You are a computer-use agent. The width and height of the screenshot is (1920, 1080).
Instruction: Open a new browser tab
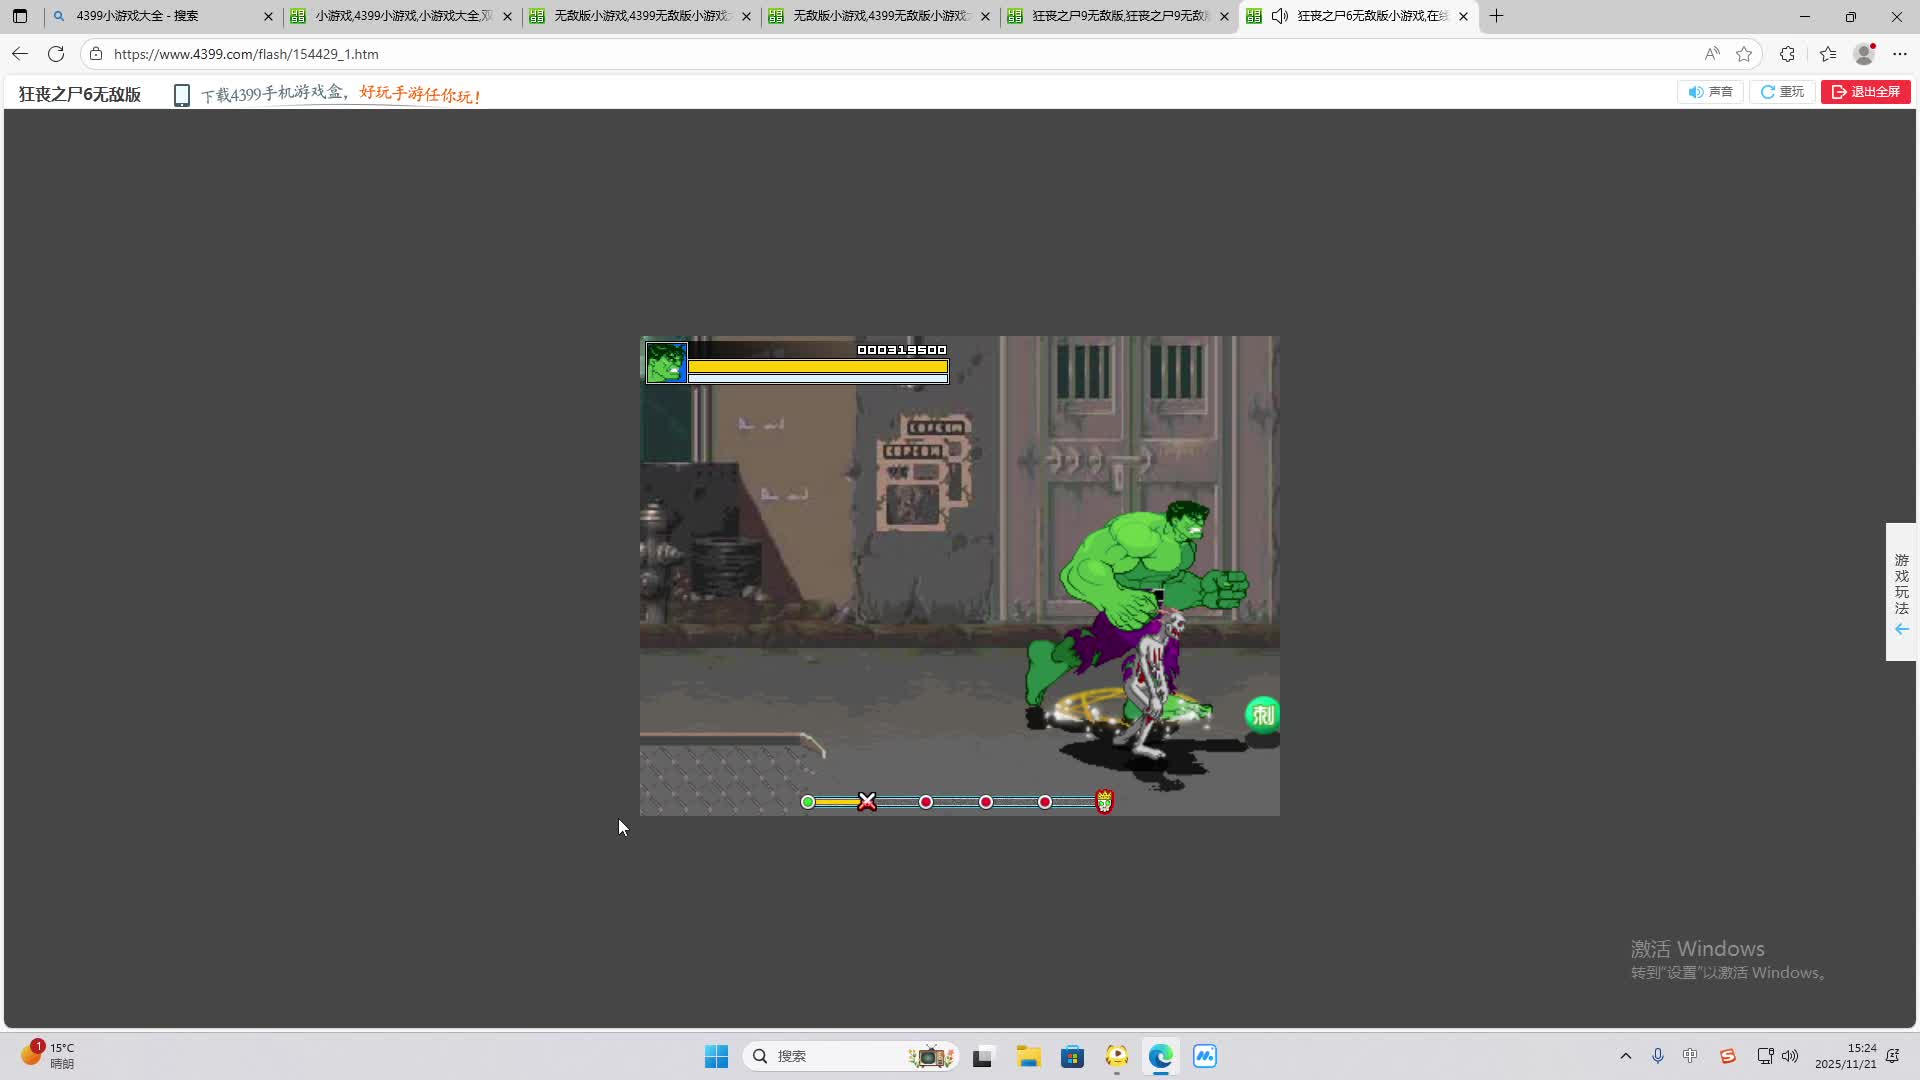[x=1496, y=16]
